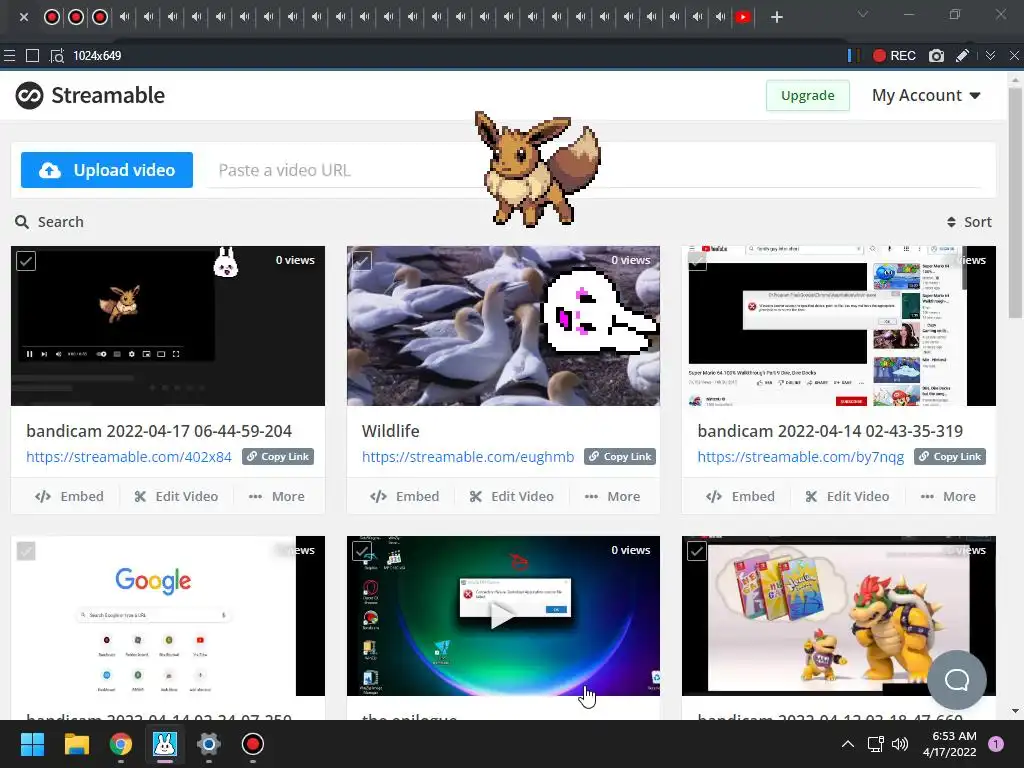Copy Link for the Wildlife video

click(x=620, y=456)
